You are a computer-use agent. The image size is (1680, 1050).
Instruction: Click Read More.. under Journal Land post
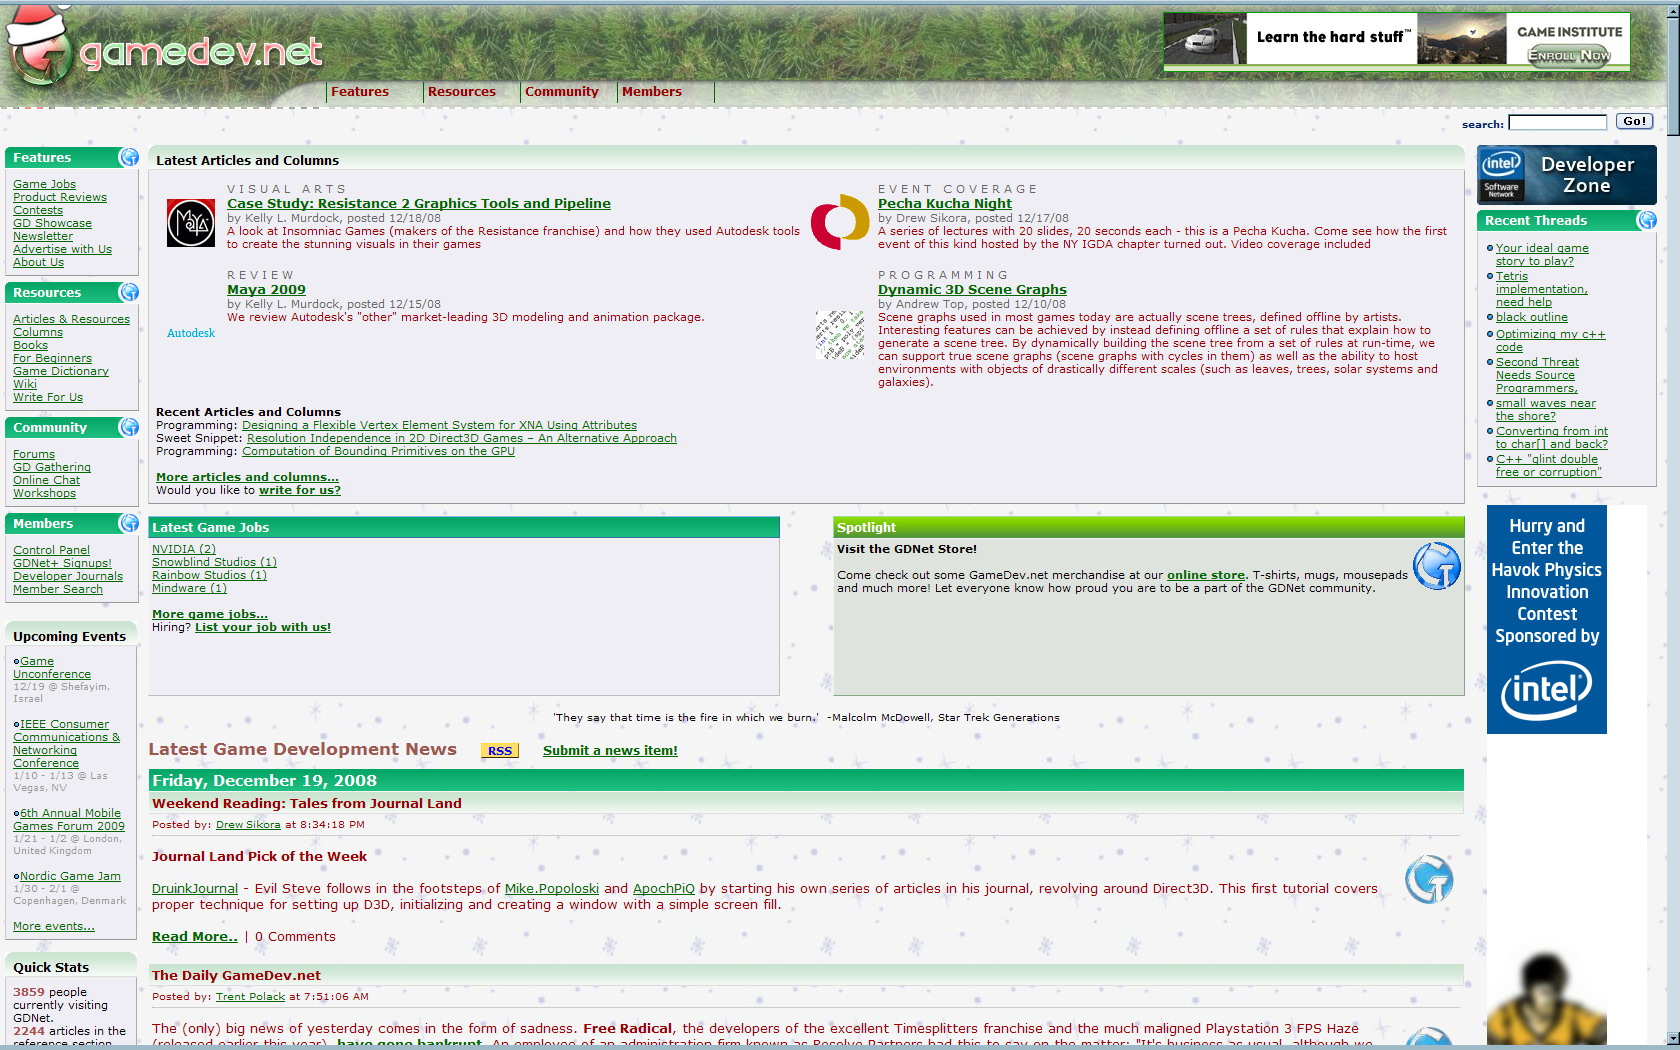pos(195,937)
